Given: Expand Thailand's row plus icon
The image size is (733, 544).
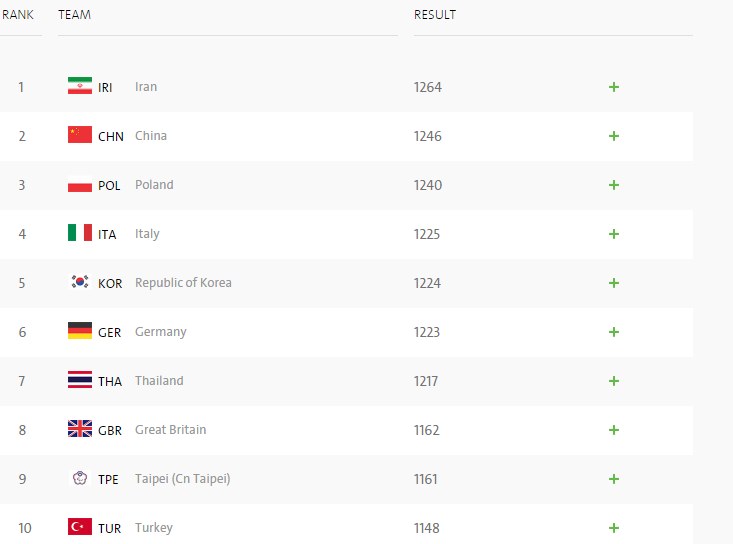Looking at the screenshot, I should coord(614,381).
